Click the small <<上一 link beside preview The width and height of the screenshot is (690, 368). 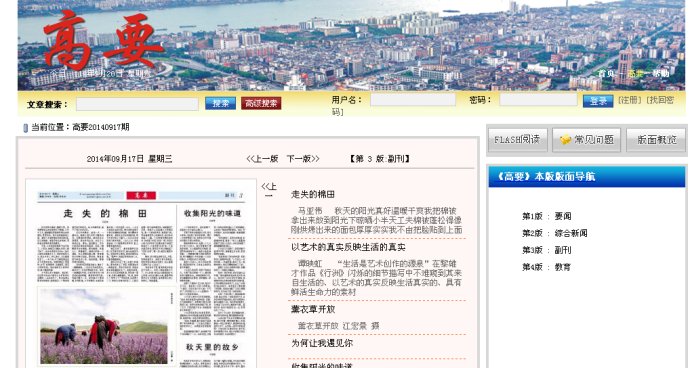tap(268, 191)
